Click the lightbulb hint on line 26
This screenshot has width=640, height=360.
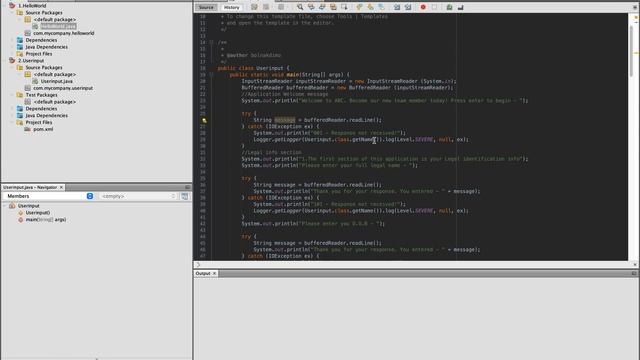point(204,120)
